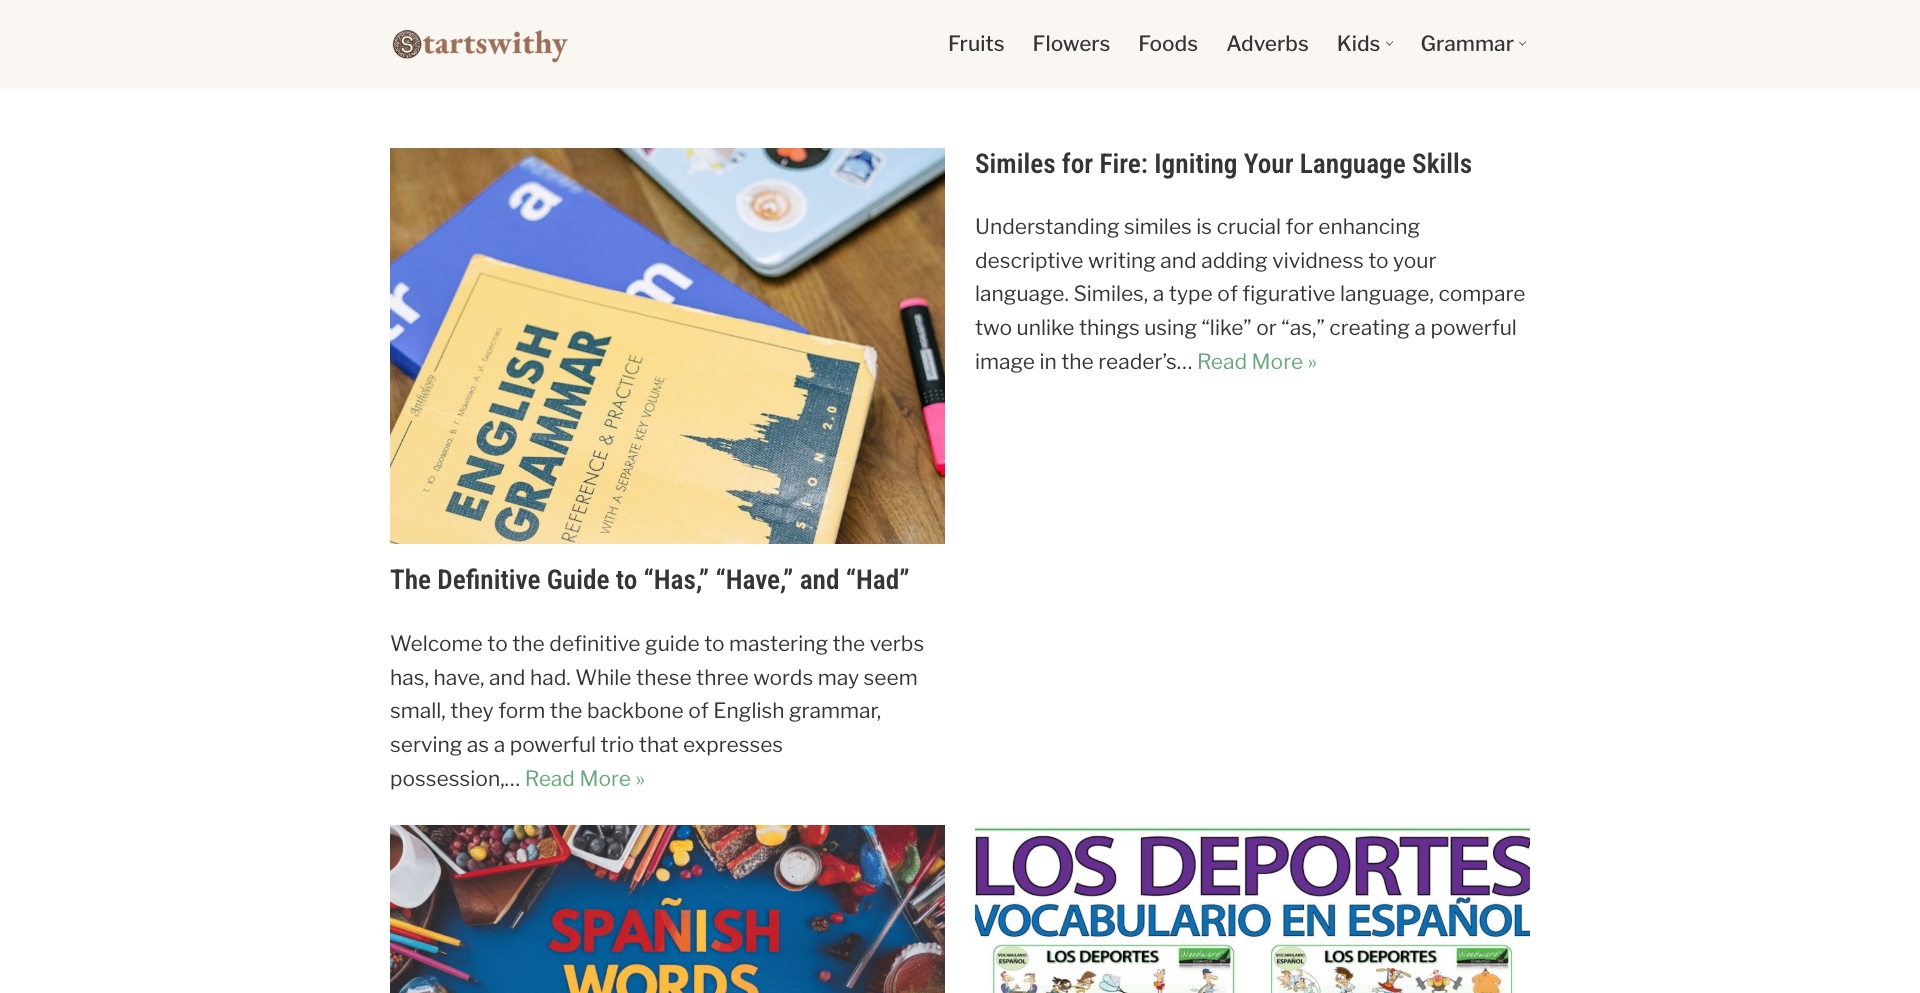Expand the Grammar dropdown chevron
Image resolution: width=1920 pixels, height=993 pixels.
pyautogui.click(x=1523, y=44)
